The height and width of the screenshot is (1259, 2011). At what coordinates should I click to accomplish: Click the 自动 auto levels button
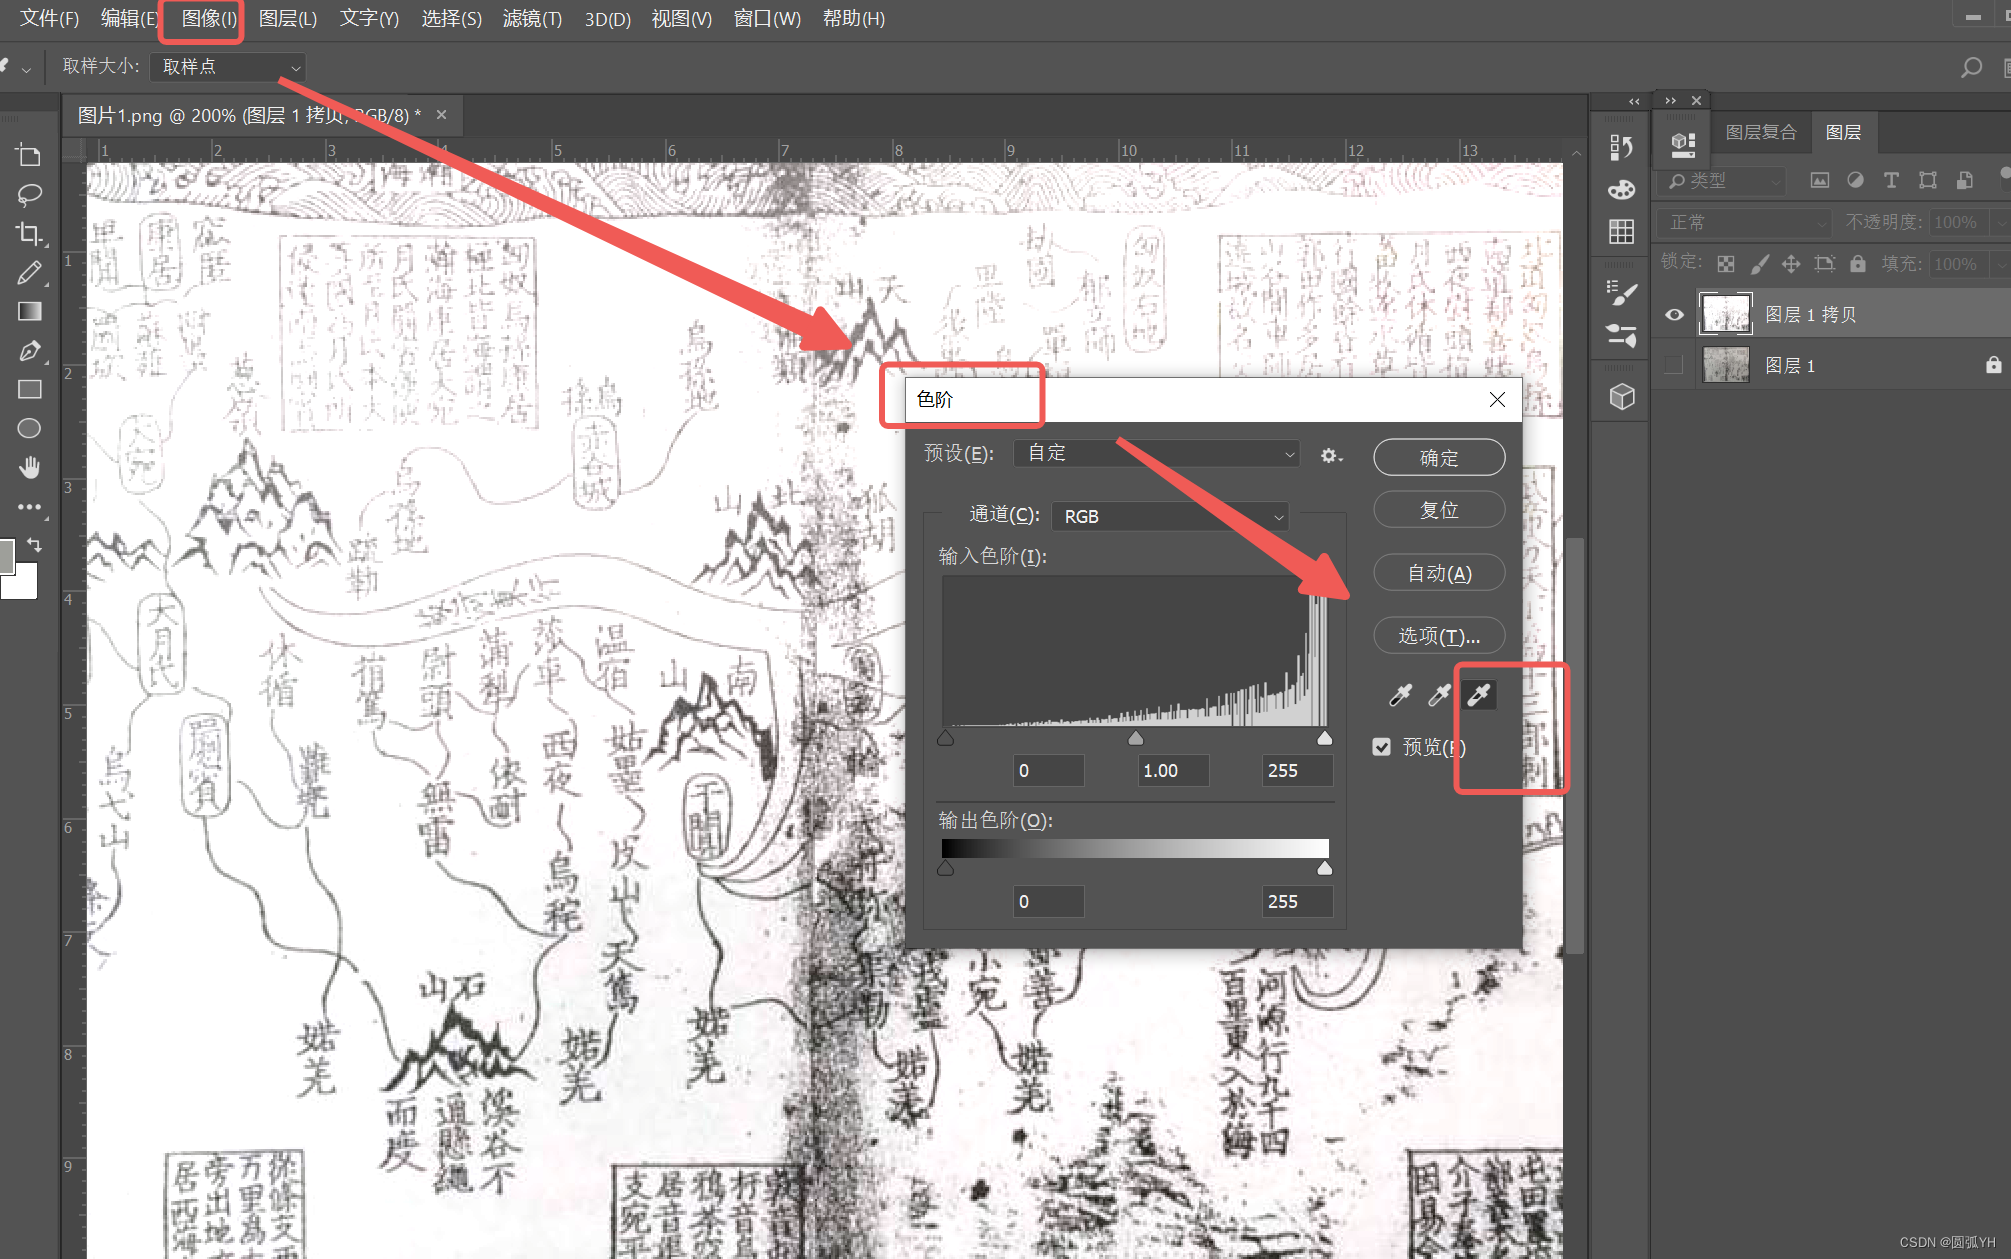click(x=1438, y=573)
